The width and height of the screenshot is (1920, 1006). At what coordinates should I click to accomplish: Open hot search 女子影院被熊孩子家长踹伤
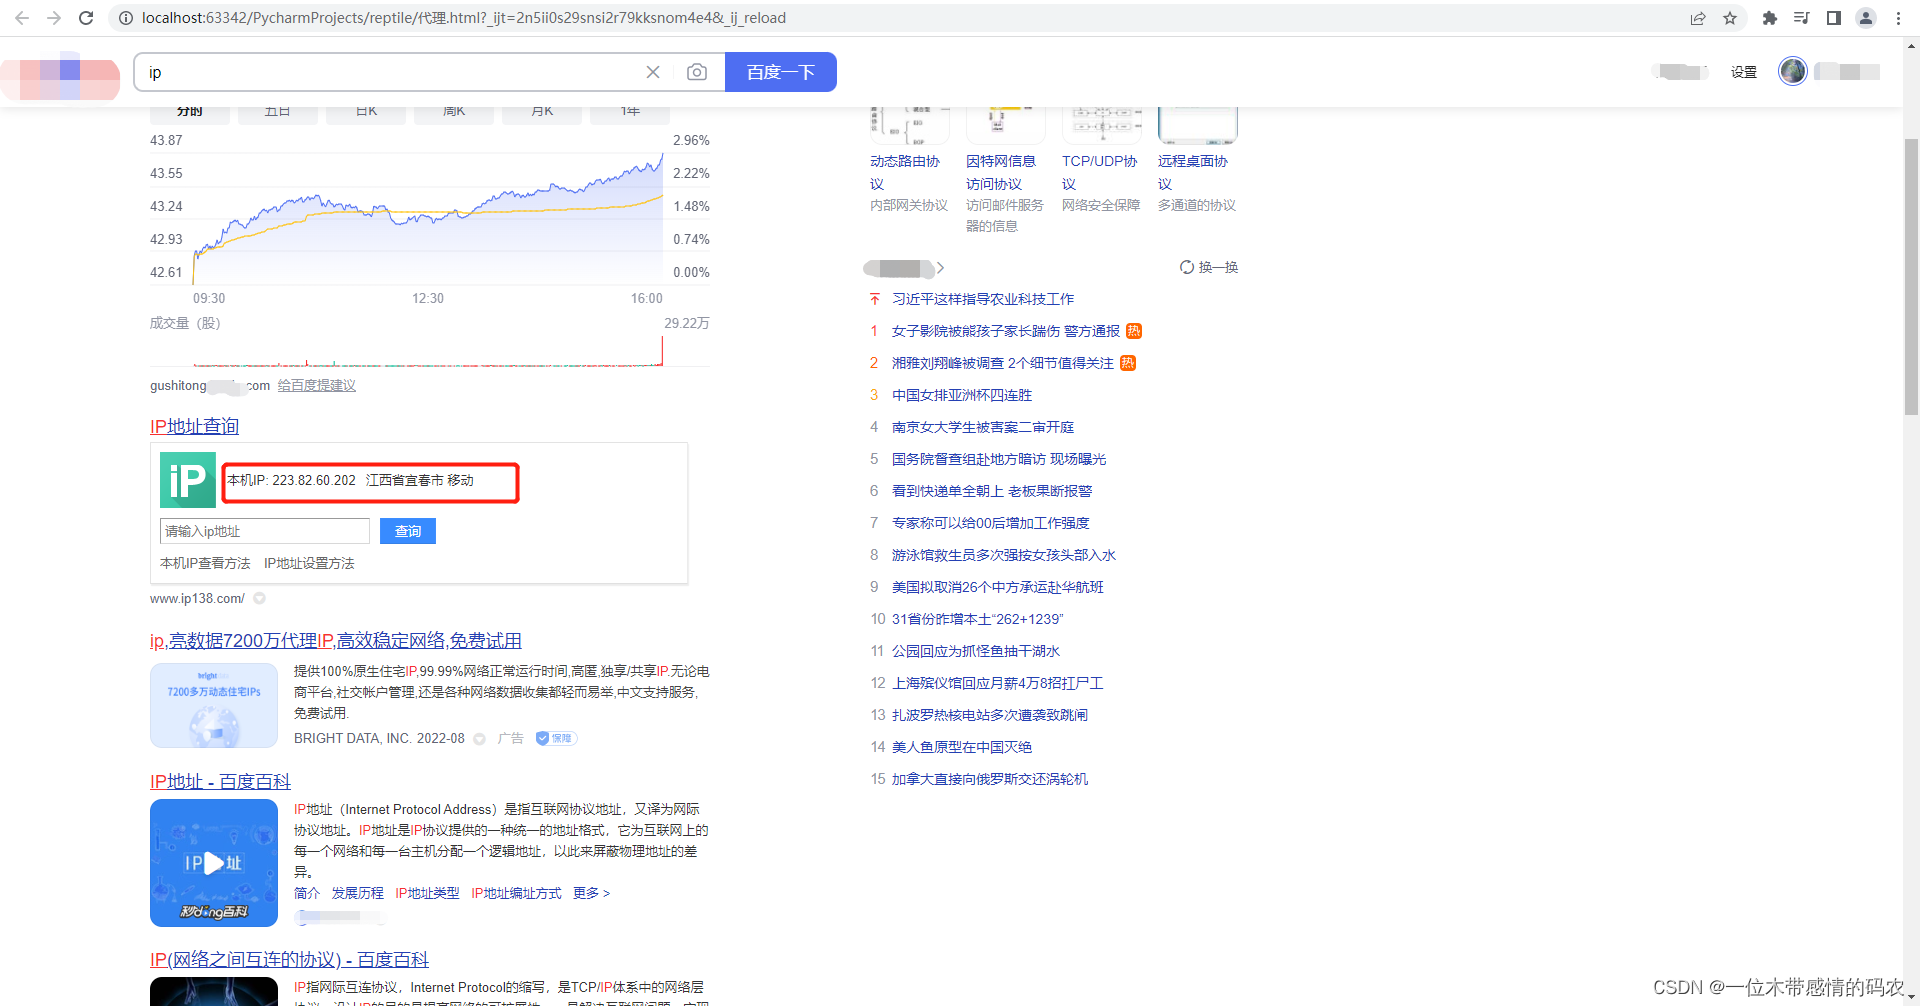[x=1006, y=331]
